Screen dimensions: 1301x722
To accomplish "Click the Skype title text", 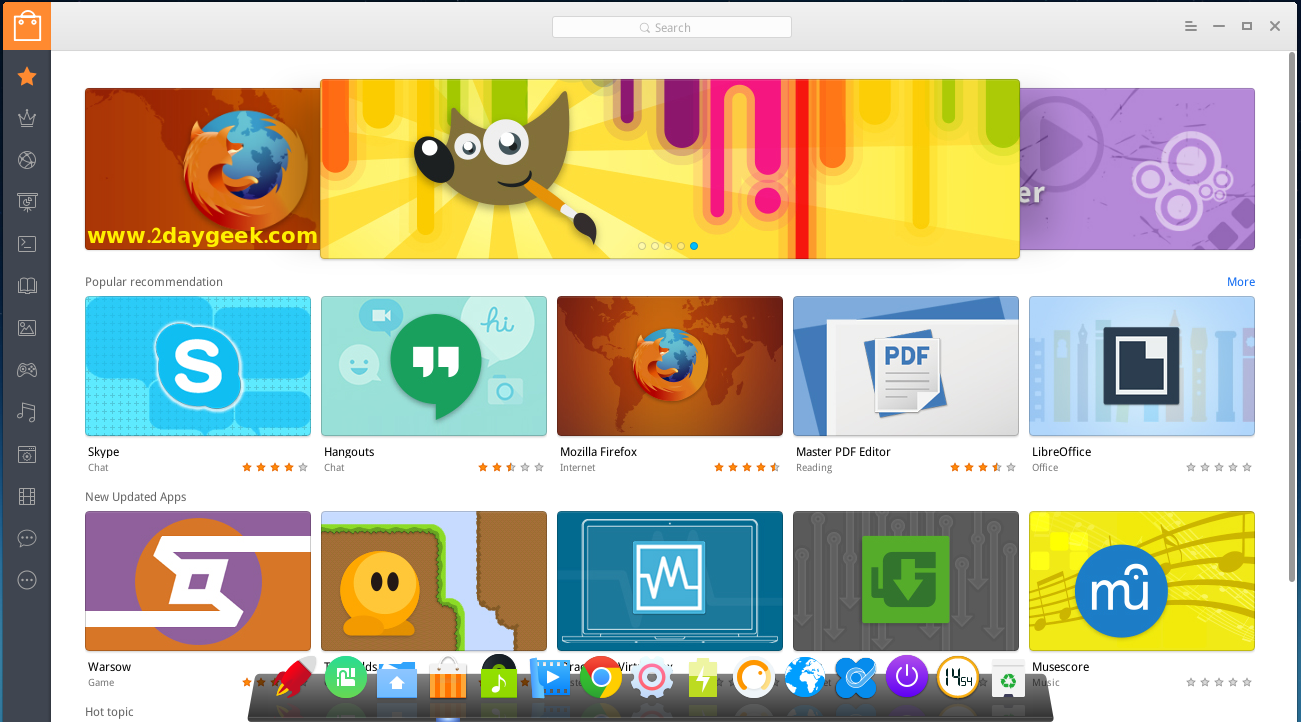I will coord(103,452).
